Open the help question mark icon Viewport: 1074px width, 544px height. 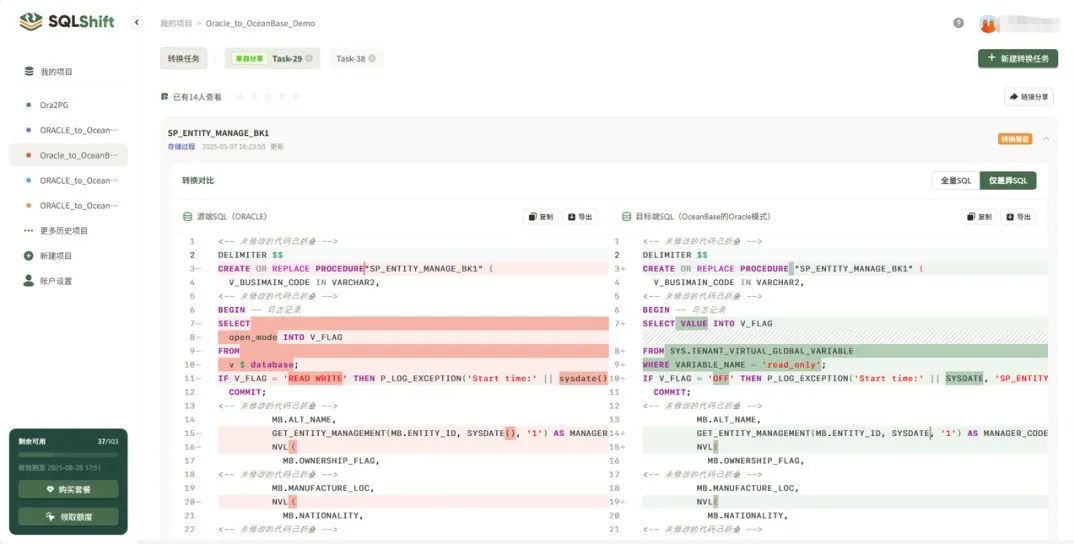coord(958,23)
